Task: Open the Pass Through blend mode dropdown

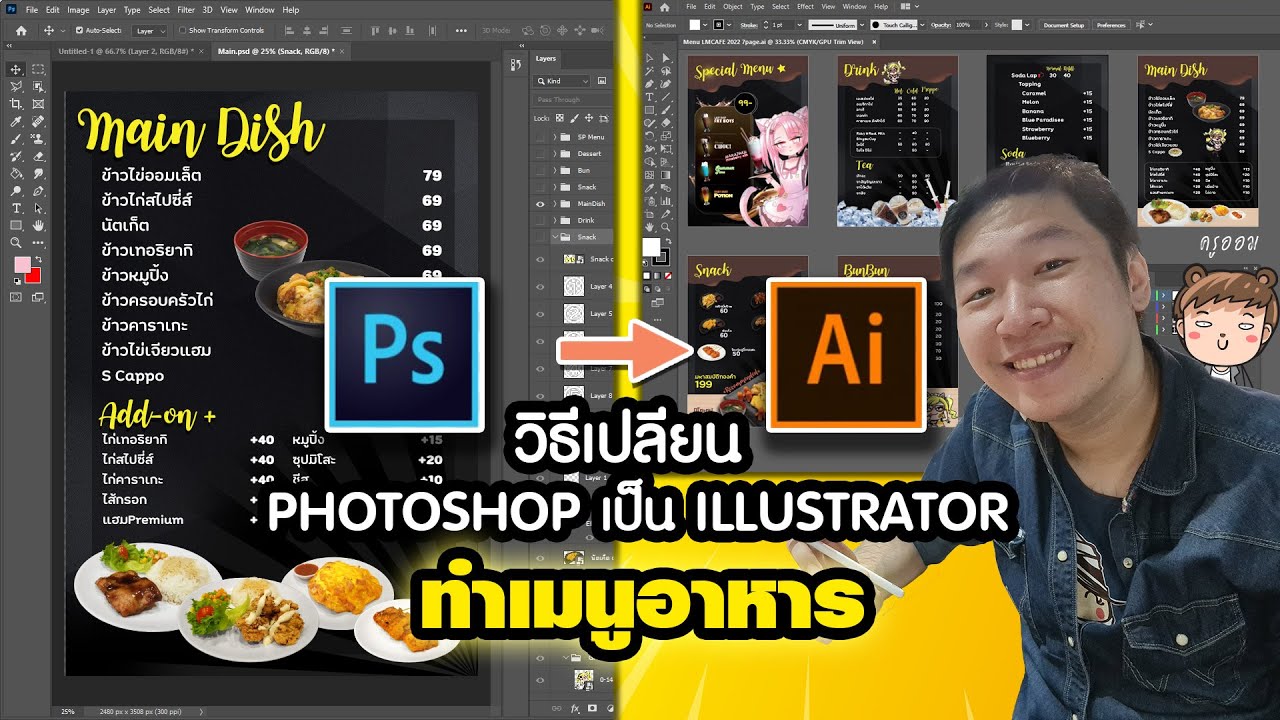Action: coord(572,100)
